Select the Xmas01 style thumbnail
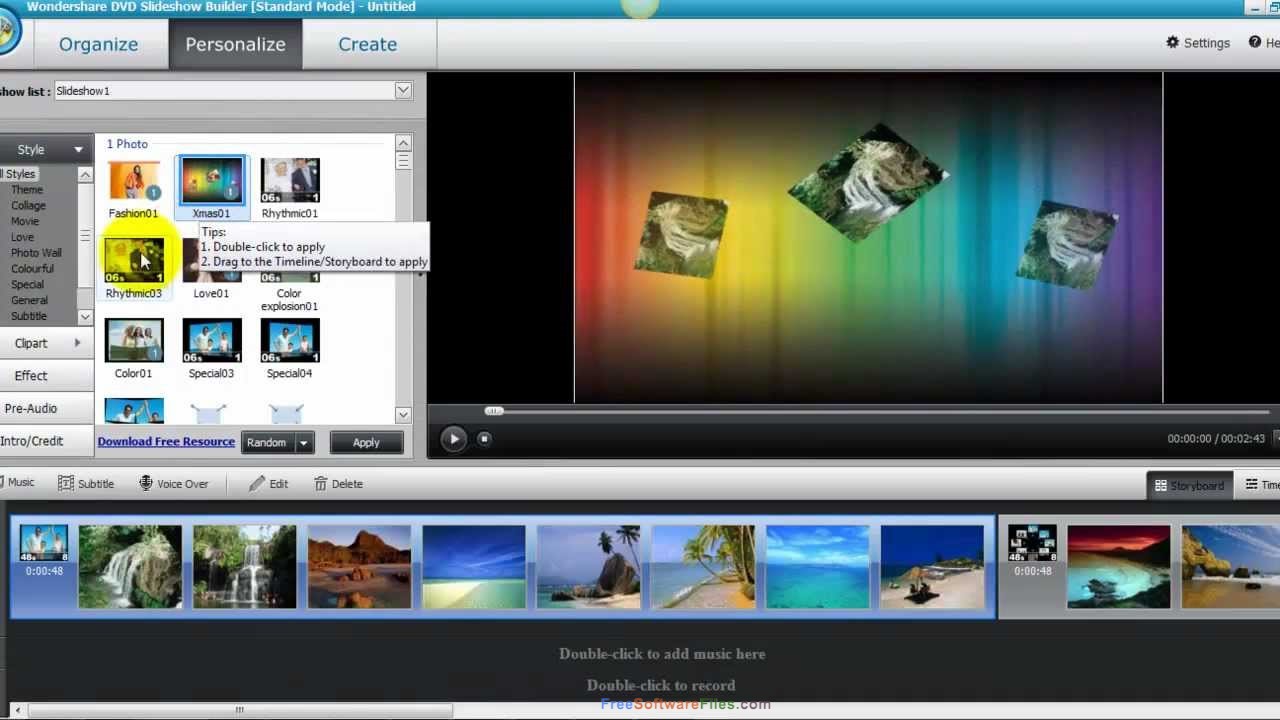 coord(211,181)
